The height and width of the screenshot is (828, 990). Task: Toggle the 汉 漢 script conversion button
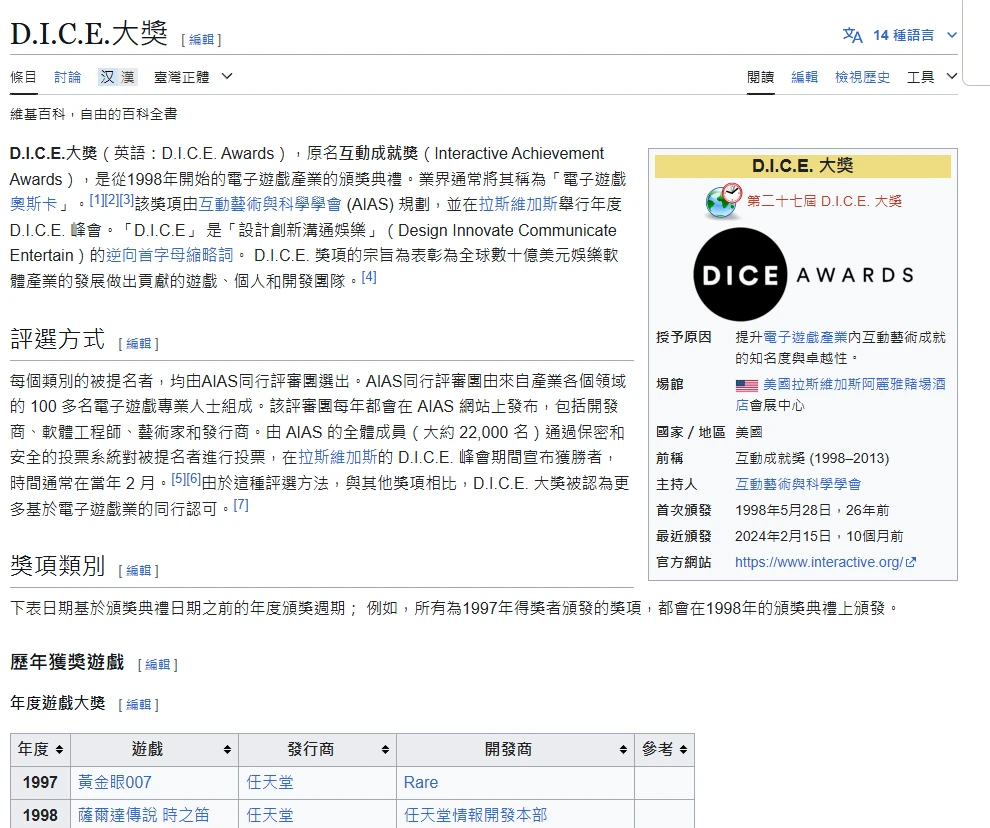[x=117, y=77]
